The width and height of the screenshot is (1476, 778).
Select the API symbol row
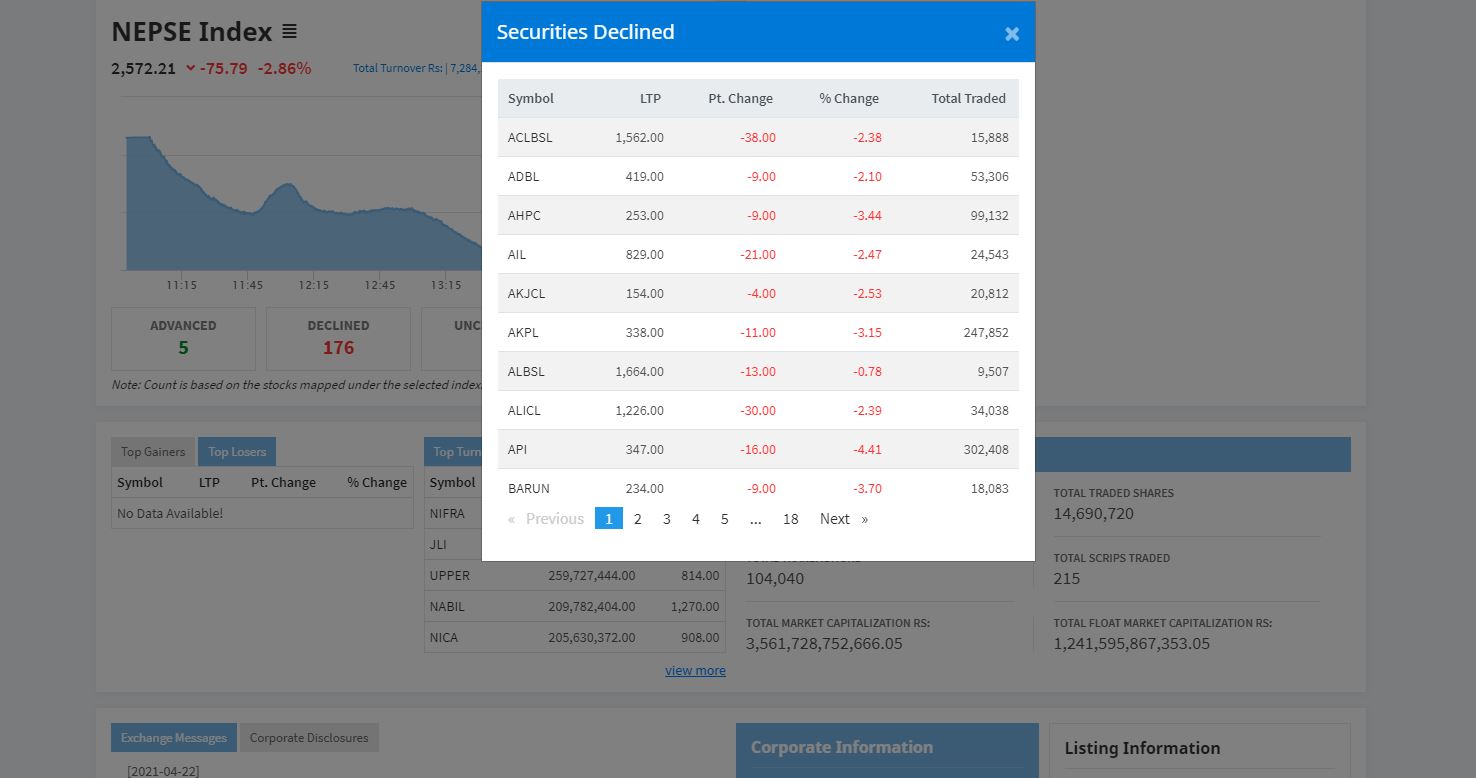coord(758,449)
